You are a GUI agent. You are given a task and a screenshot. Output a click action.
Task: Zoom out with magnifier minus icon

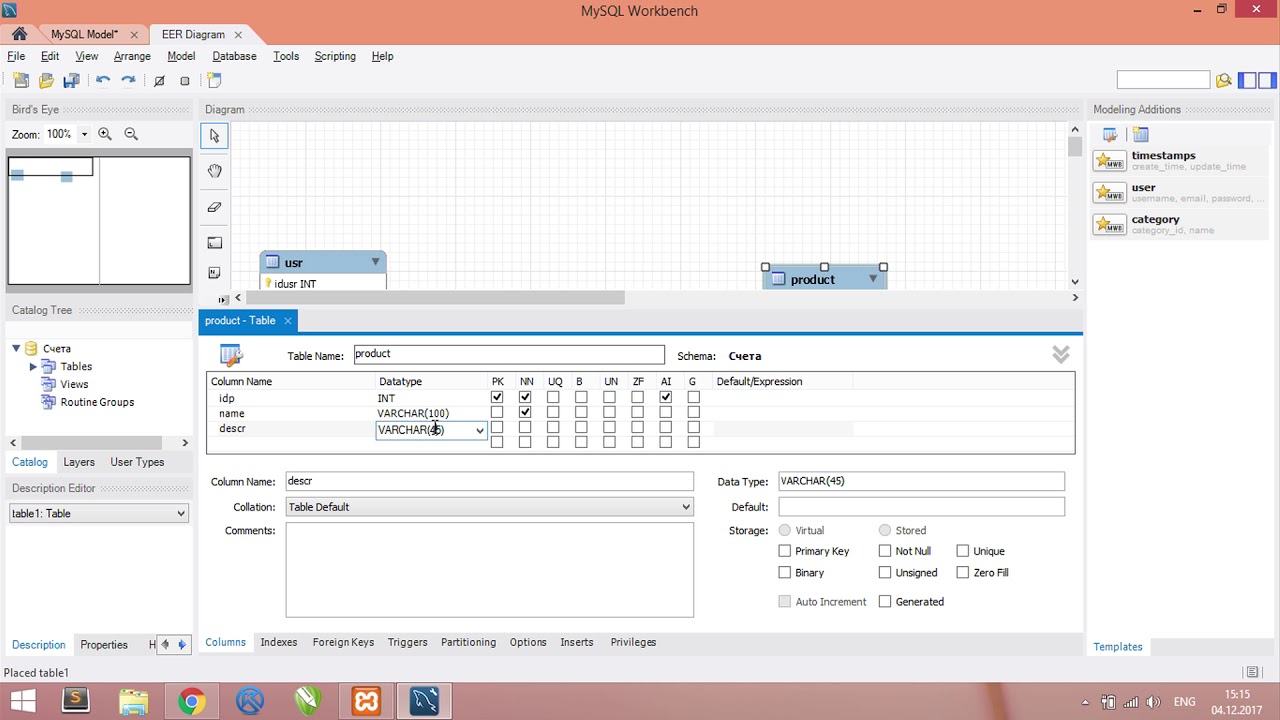tap(131, 134)
